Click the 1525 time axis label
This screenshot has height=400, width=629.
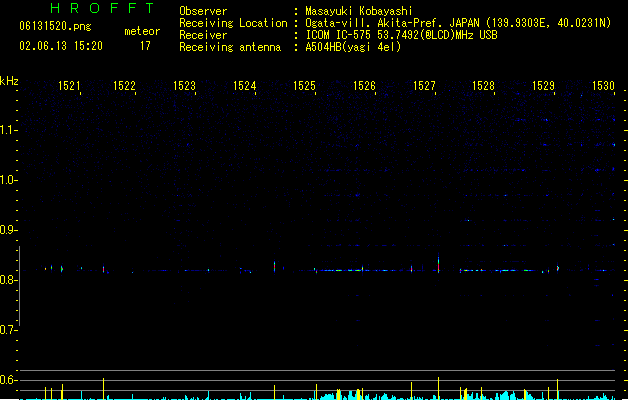(304, 85)
